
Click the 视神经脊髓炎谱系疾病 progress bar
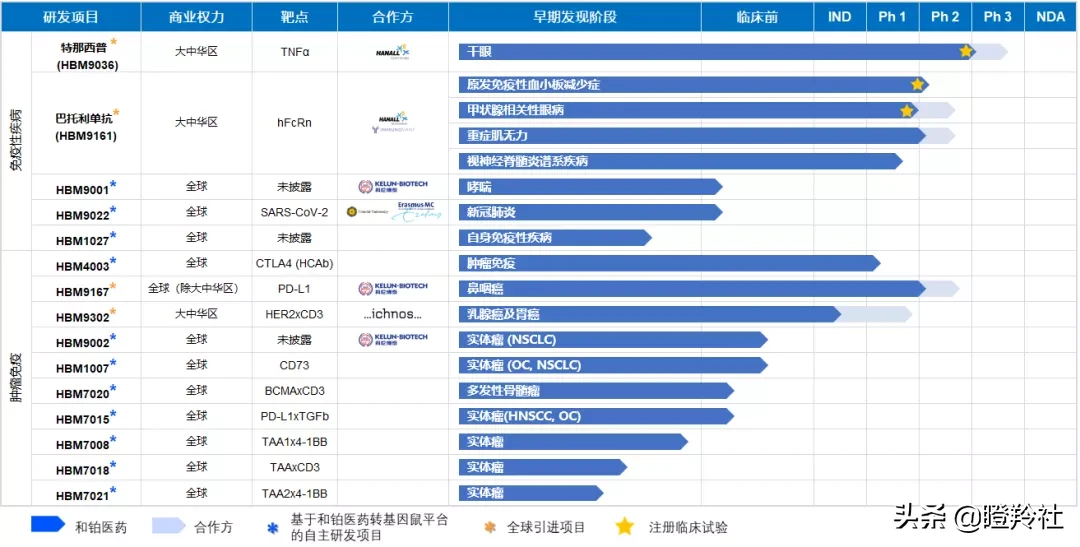pyautogui.click(x=681, y=161)
